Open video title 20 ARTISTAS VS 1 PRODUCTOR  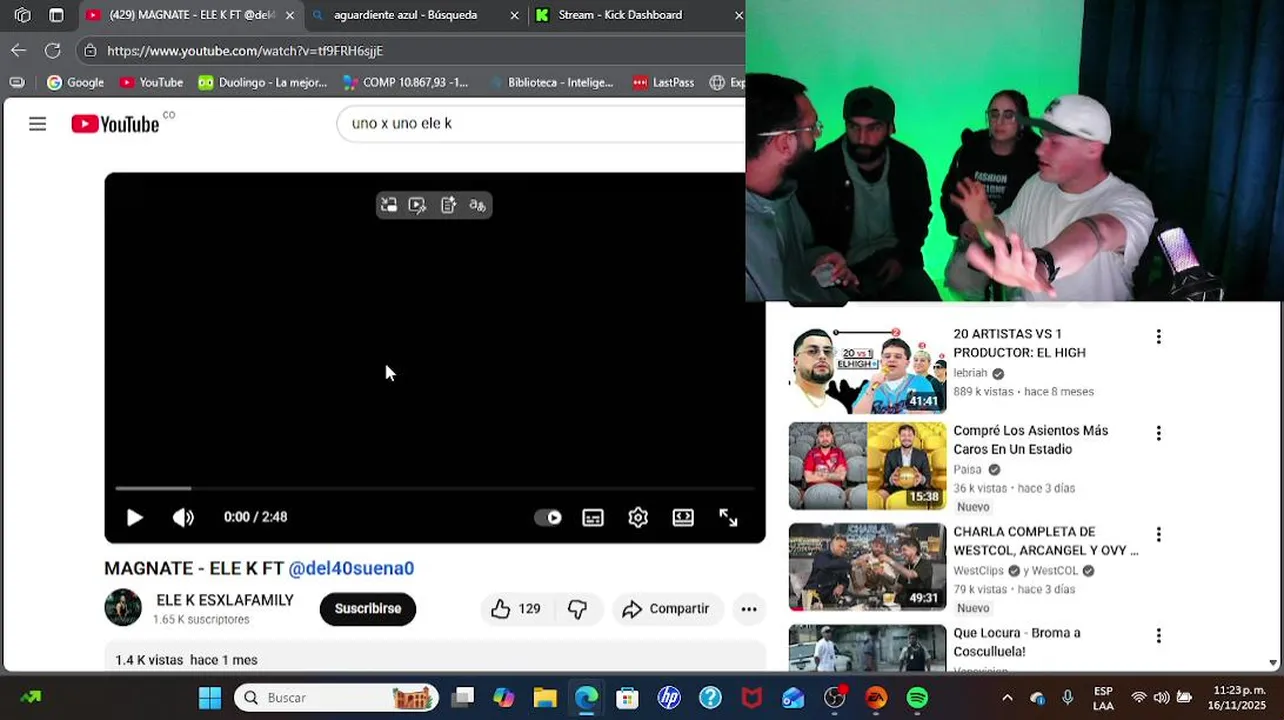pos(1019,343)
